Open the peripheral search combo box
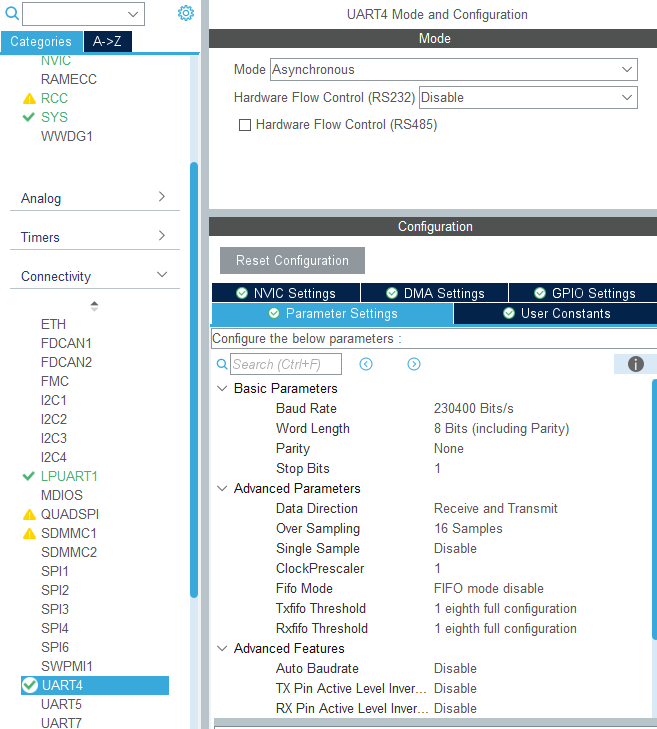 pyautogui.click(x=84, y=14)
